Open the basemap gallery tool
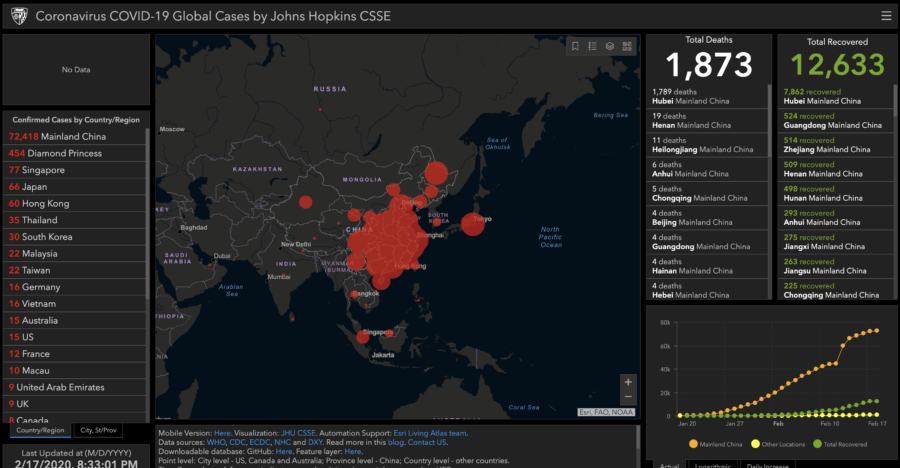 (627, 47)
